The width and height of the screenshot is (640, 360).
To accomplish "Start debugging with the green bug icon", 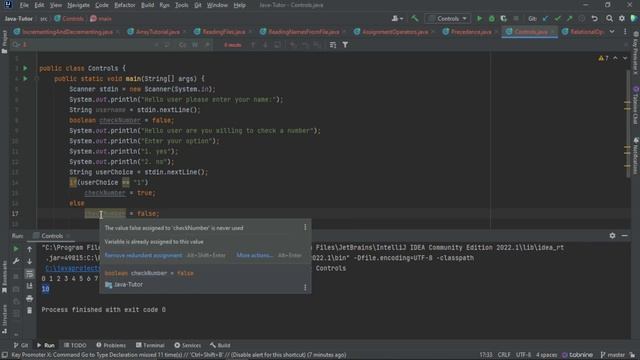I will coord(491,19).
